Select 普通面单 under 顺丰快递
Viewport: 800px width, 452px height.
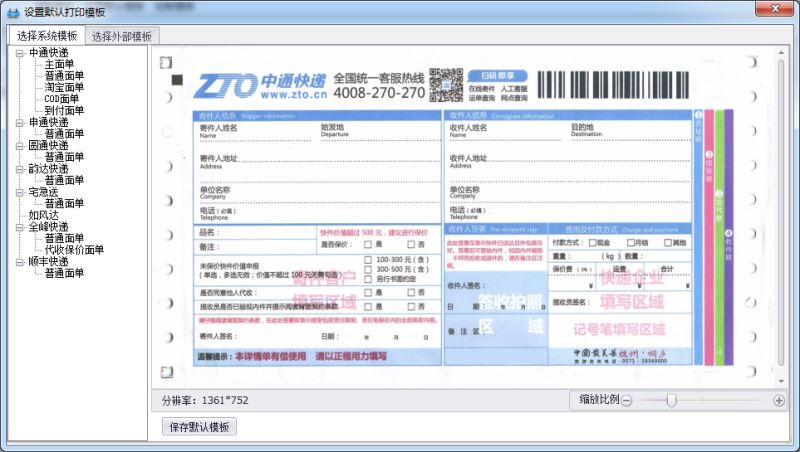click(x=64, y=273)
